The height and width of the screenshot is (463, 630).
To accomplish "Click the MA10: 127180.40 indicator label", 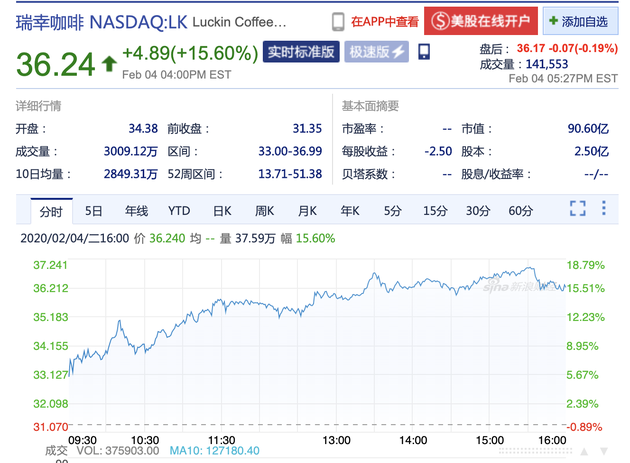I will (215, 451).
